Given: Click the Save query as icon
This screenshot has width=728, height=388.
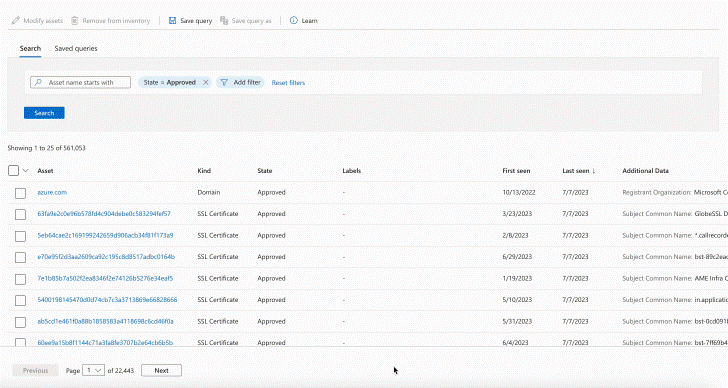Looking at the screenshot, I should click(224, 20).
